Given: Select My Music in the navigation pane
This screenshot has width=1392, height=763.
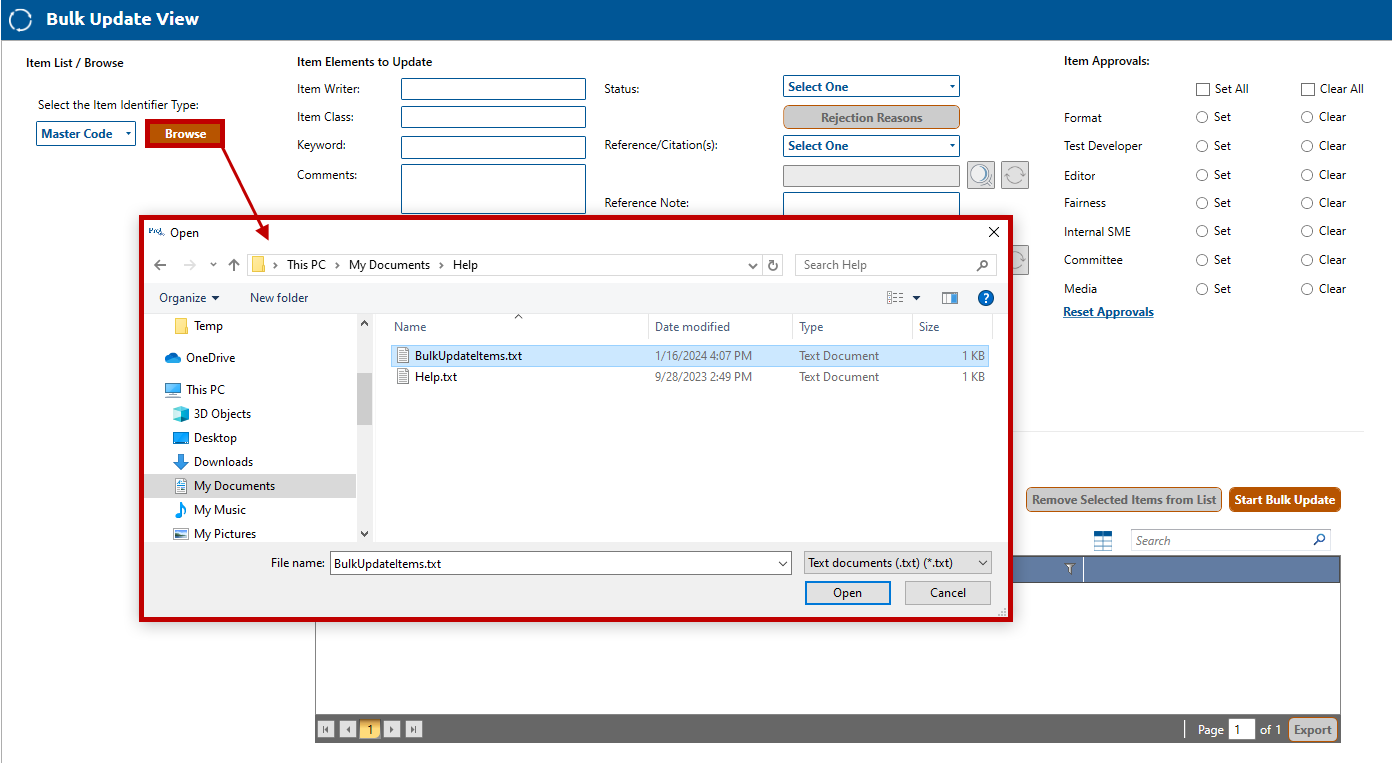Looking at the screenshot, I should point(210,510).
